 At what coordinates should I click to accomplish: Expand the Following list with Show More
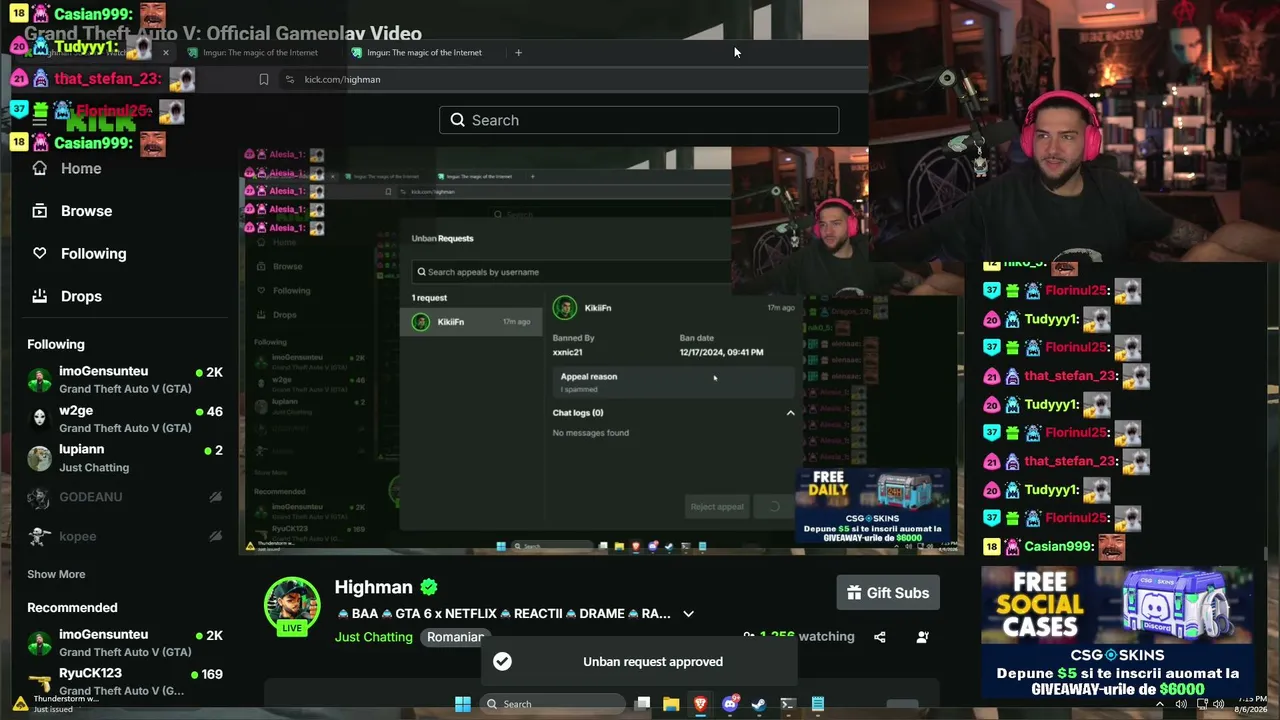tap(56, 574)
